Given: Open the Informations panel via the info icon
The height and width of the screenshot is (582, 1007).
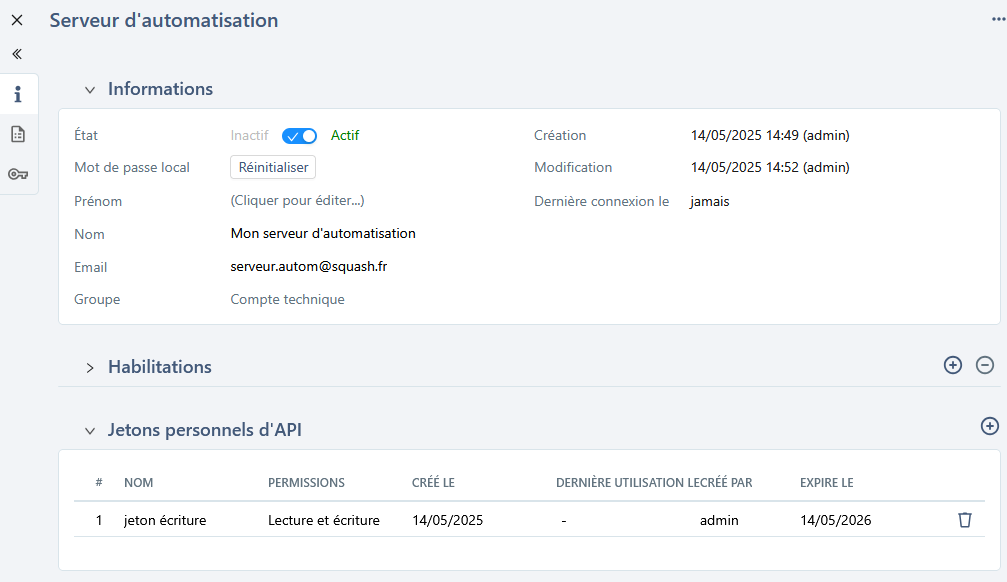Looking at the screenshot, I should [18, 93].
